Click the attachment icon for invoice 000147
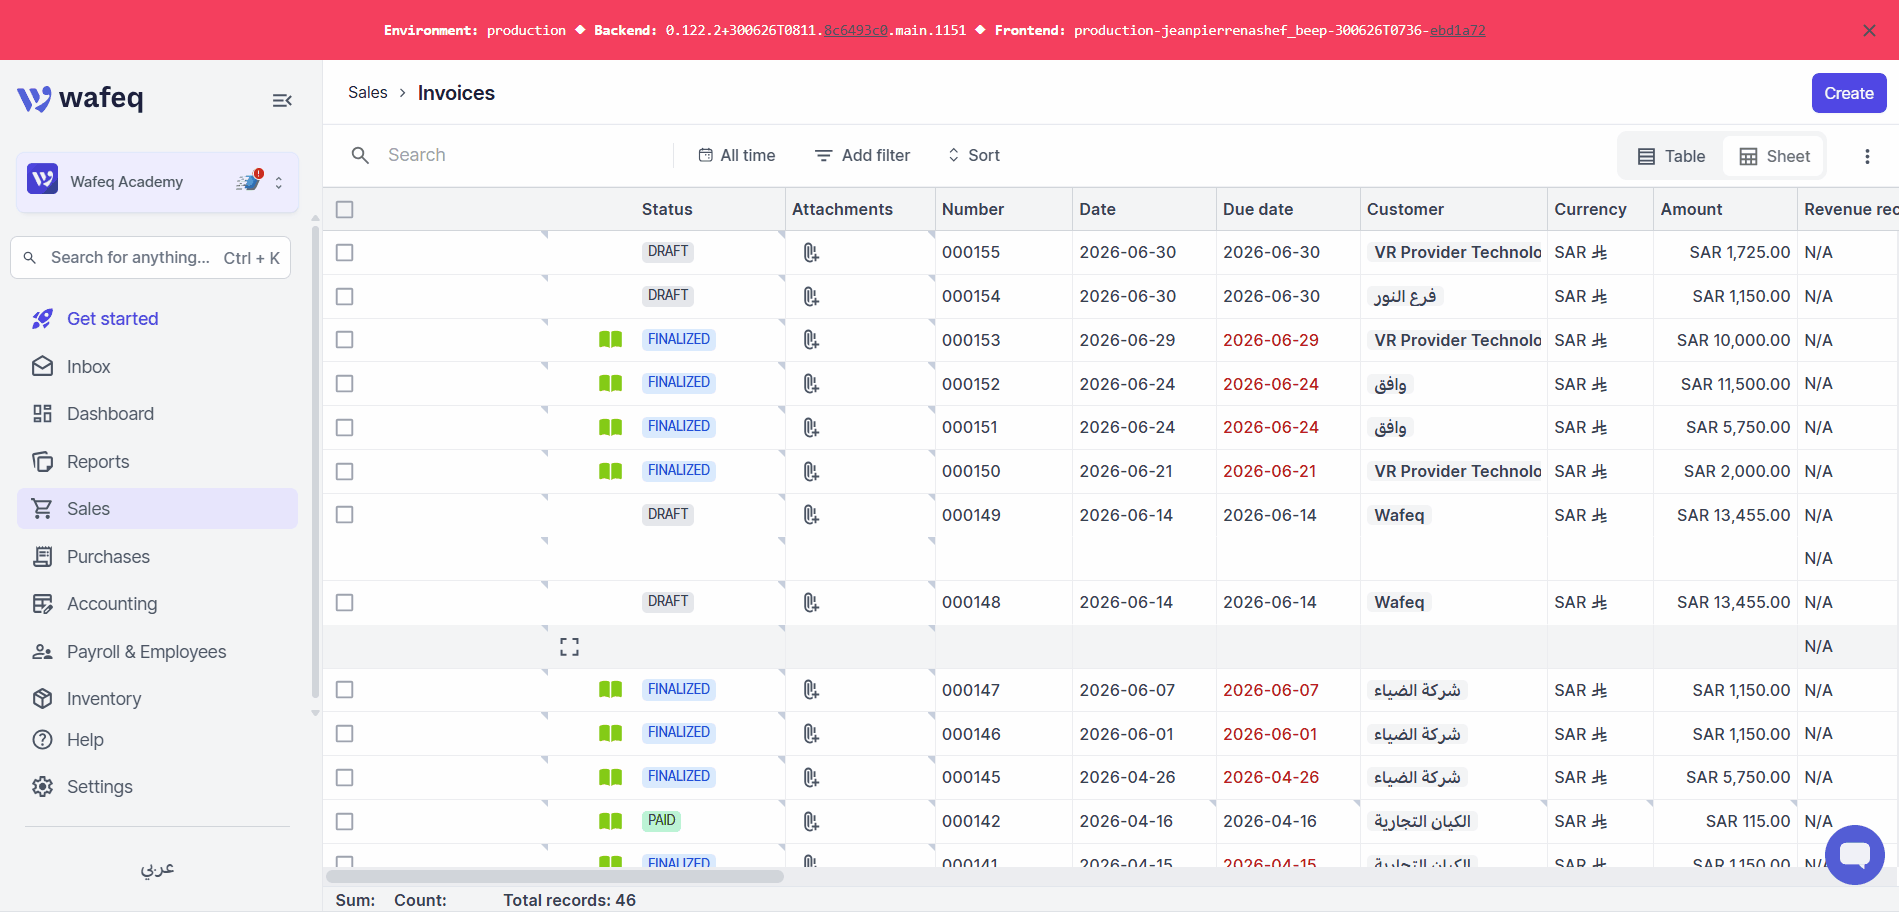The width and height of the screenshot is (1899, 912). 811,690
